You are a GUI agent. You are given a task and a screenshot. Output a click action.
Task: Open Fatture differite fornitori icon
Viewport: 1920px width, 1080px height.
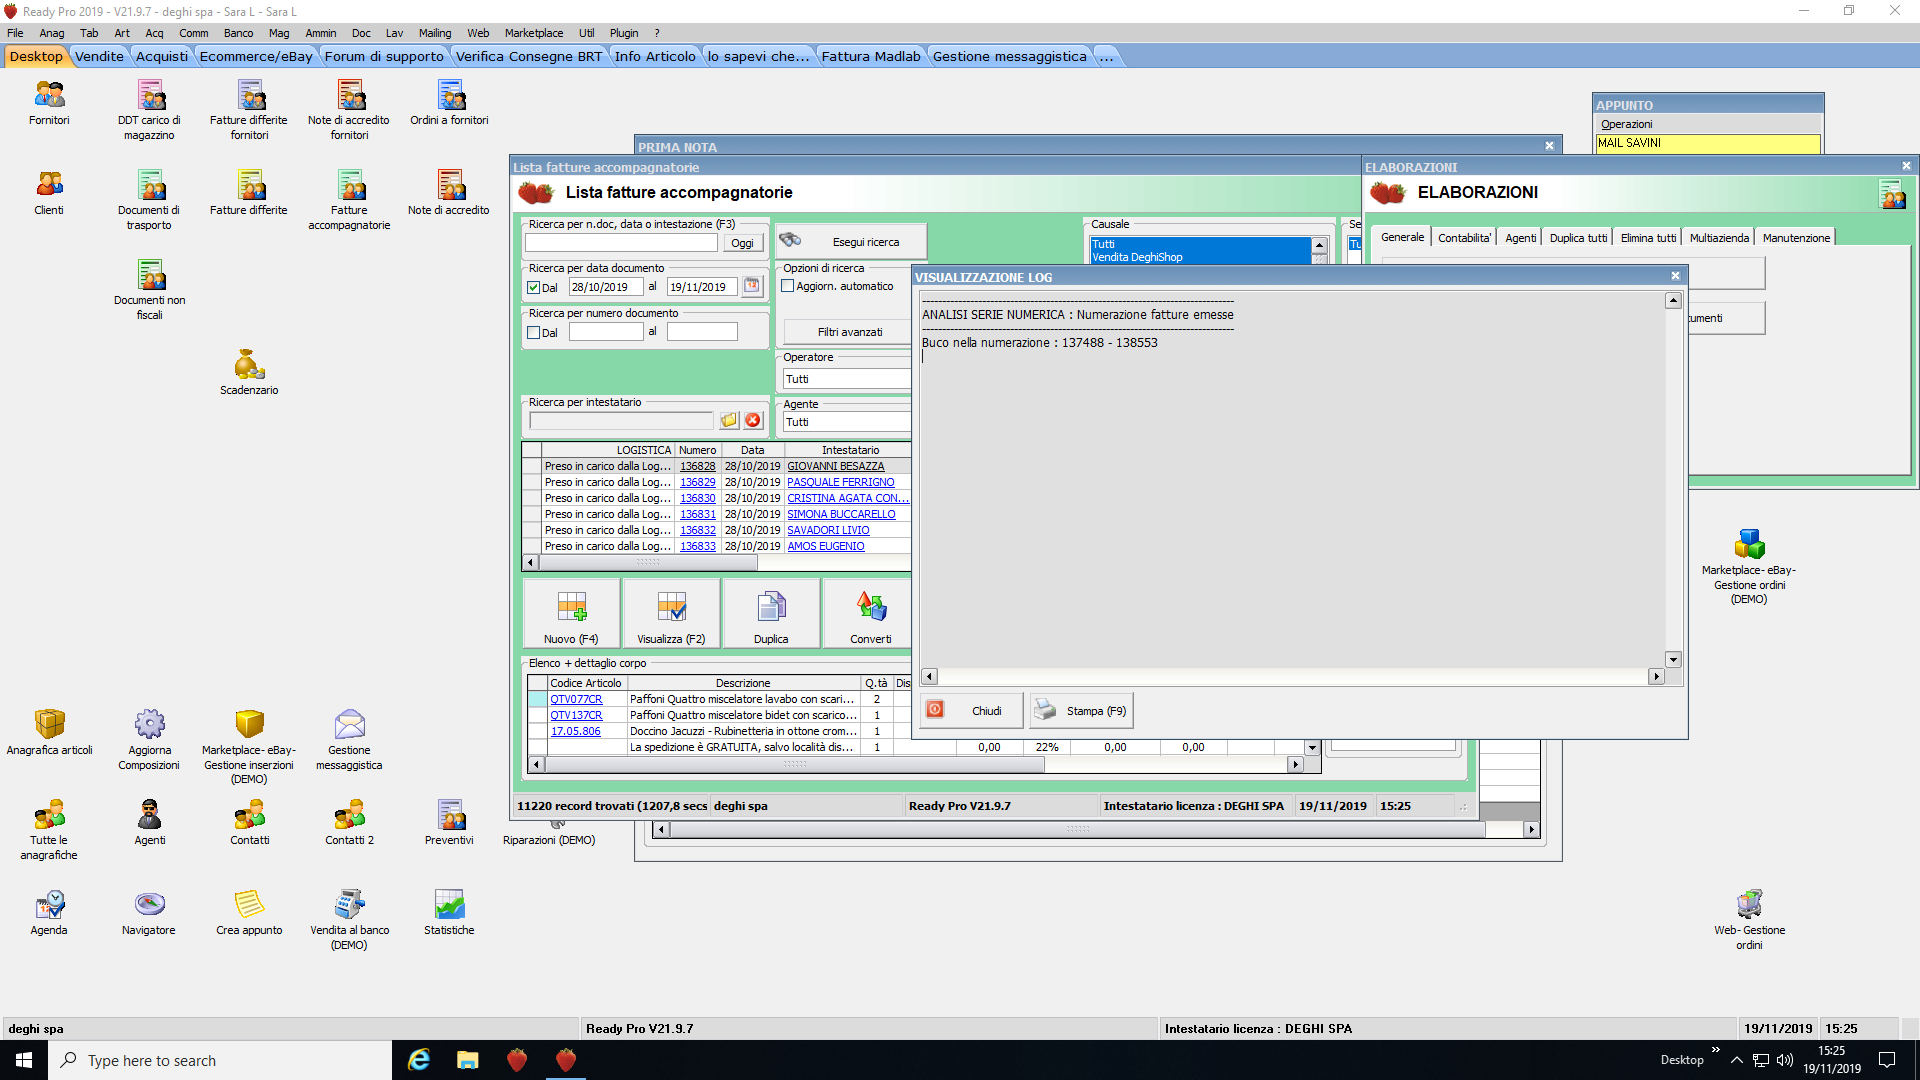[x=249, y=109]
